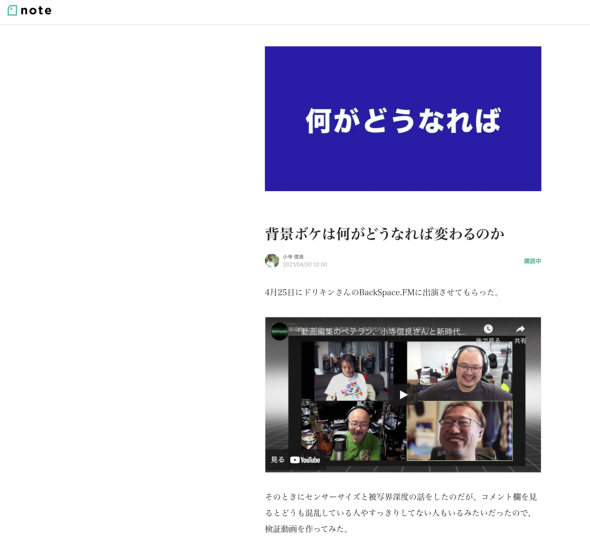
Task: Click the 購読中 subscription label
Action: click(x=532, y=261)
